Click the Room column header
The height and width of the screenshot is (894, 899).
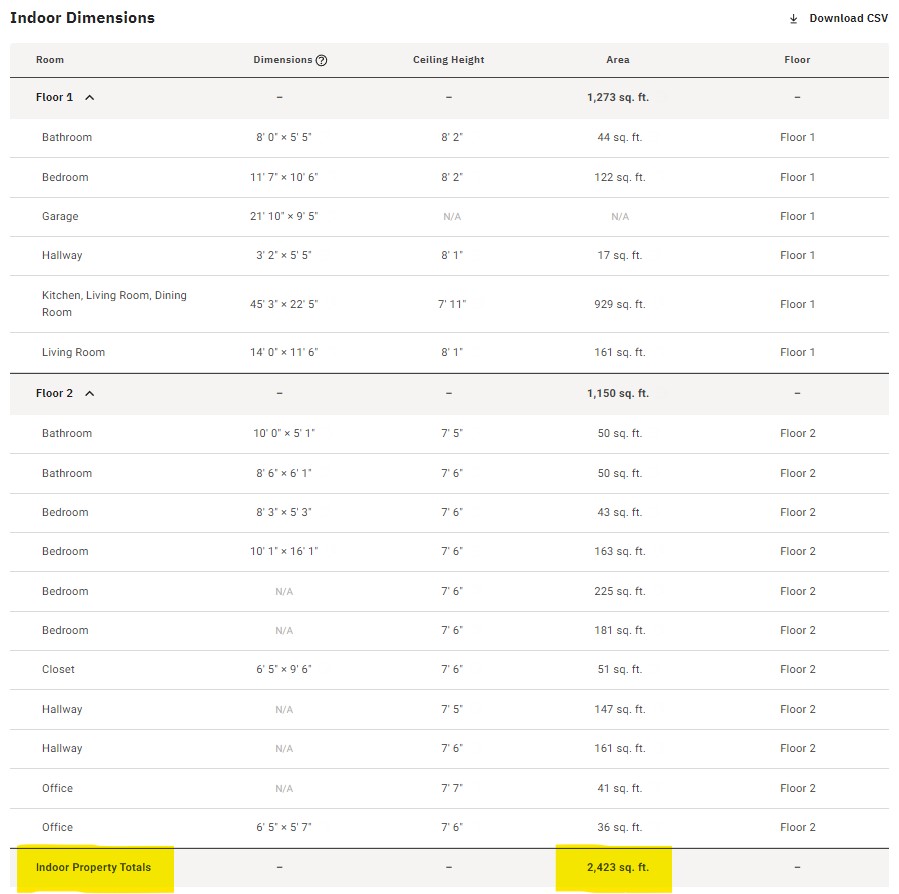pyautogui.click(x=50, y=60)
